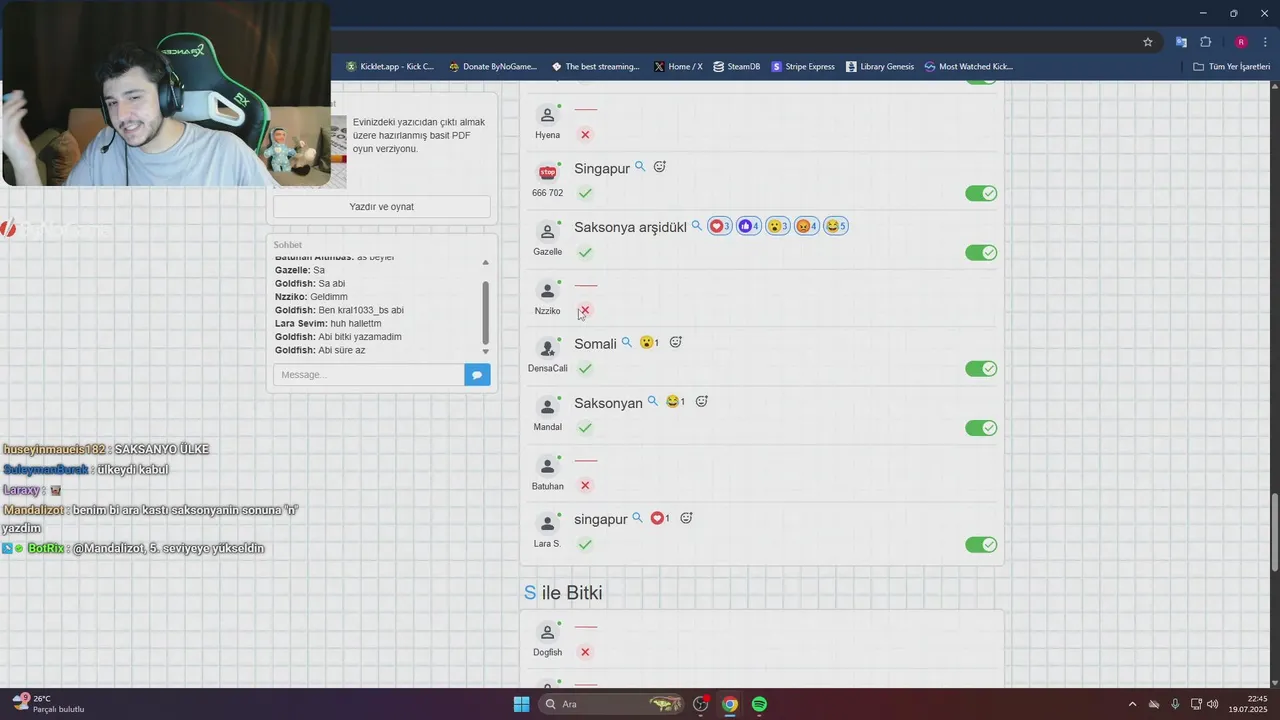
Task: Click Dogfish's red X mark
Action: 585,652
